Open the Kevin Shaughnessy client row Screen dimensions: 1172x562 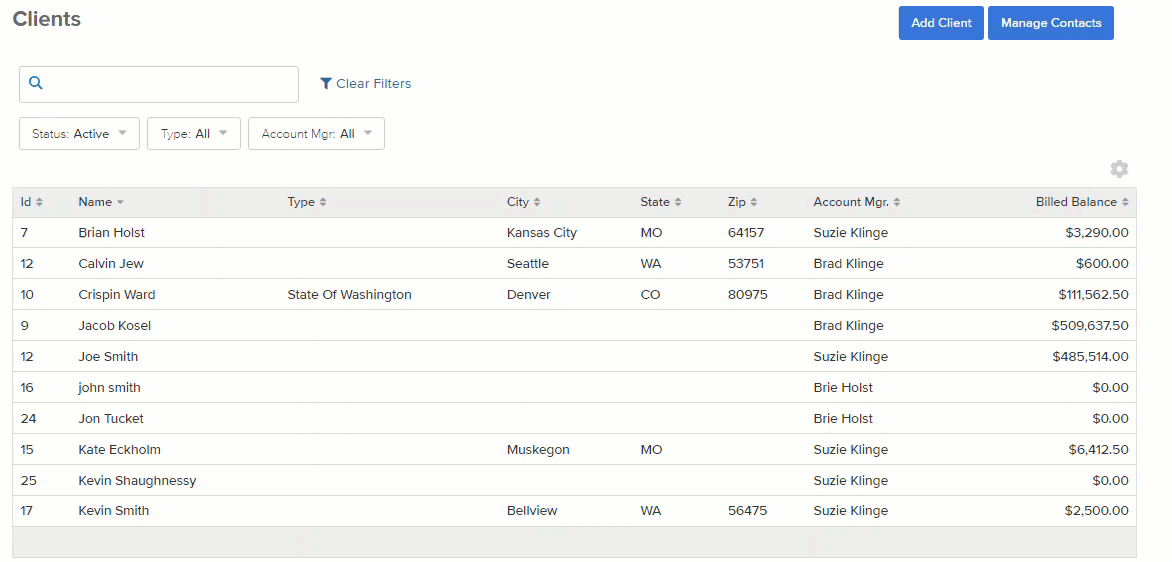pos(574,481)
